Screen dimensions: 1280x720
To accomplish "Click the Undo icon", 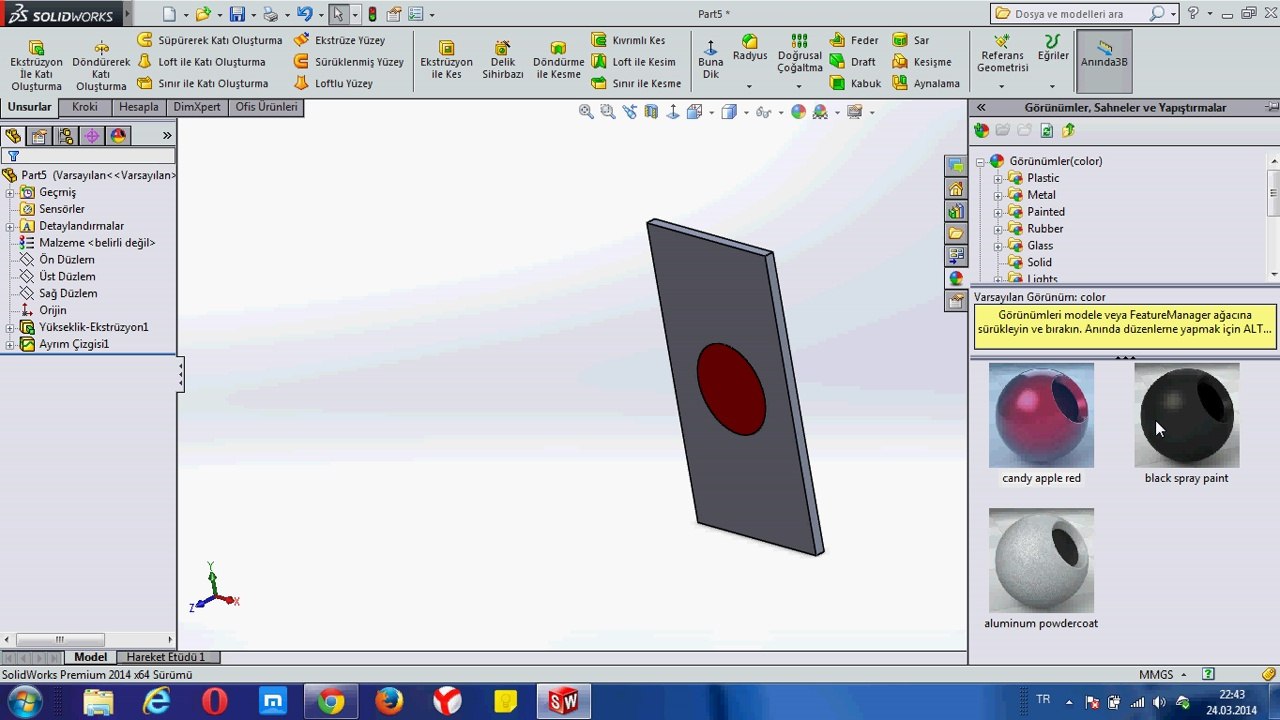I will coord(305,14).
